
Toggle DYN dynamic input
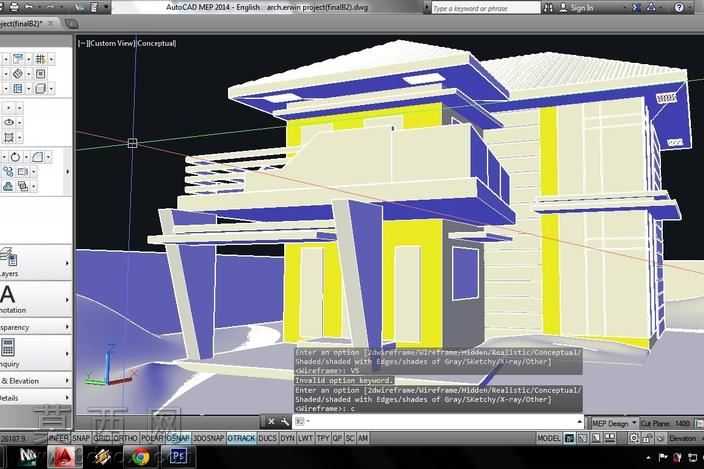coord(287,438)
